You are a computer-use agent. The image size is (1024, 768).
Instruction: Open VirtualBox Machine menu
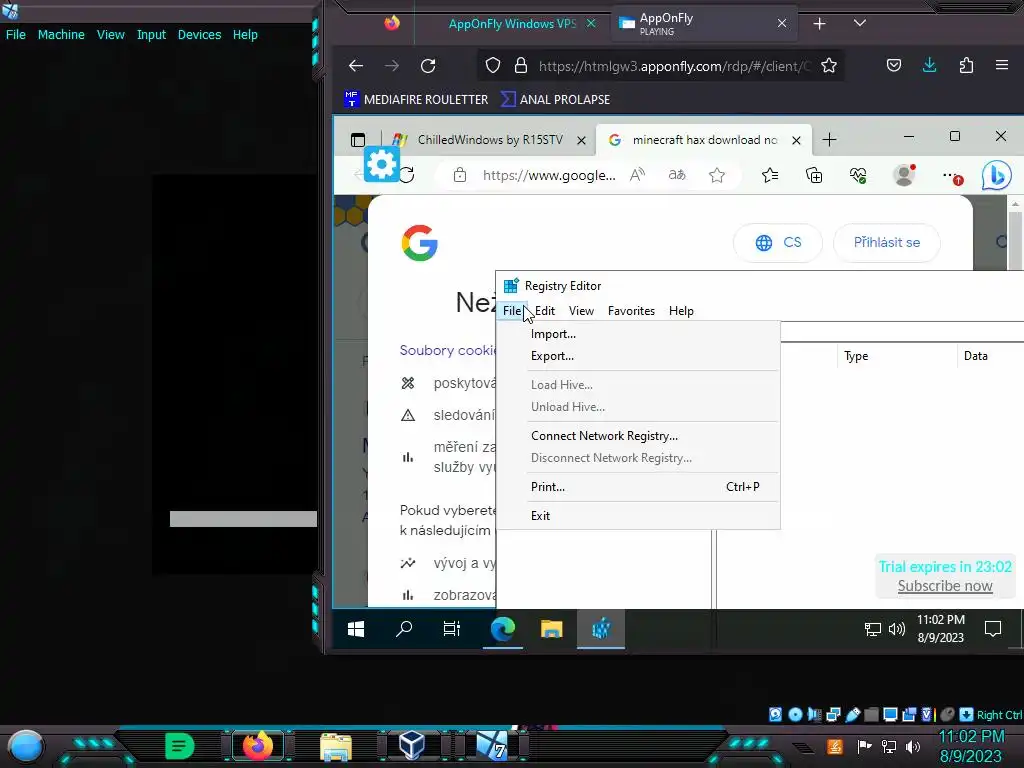point(61,35)
